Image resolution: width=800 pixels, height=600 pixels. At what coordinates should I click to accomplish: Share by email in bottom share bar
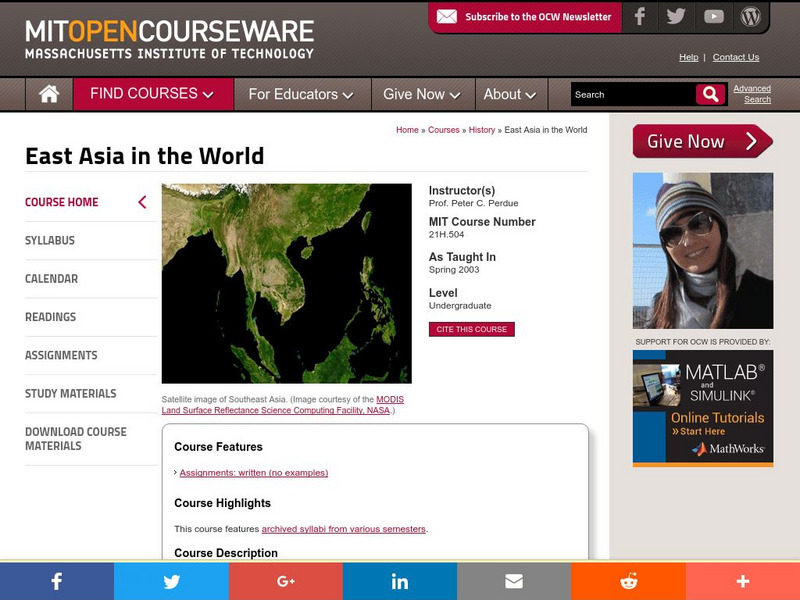tap(514, 581)
